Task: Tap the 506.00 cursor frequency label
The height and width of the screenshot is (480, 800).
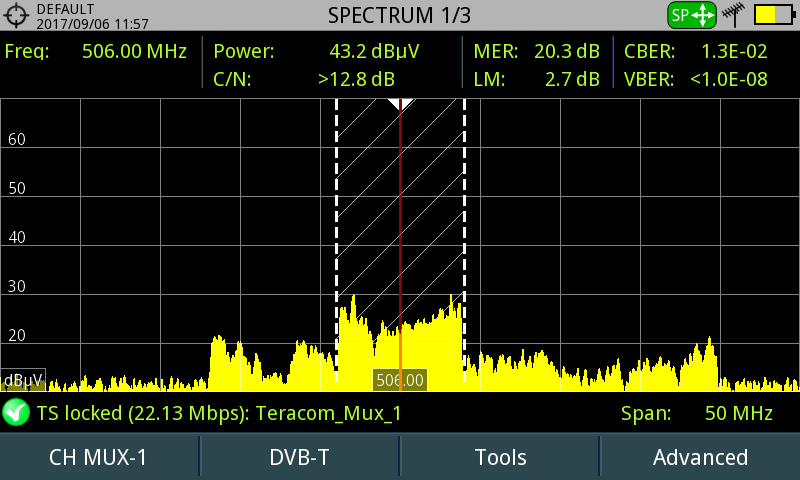Action: tap(400, 380)
